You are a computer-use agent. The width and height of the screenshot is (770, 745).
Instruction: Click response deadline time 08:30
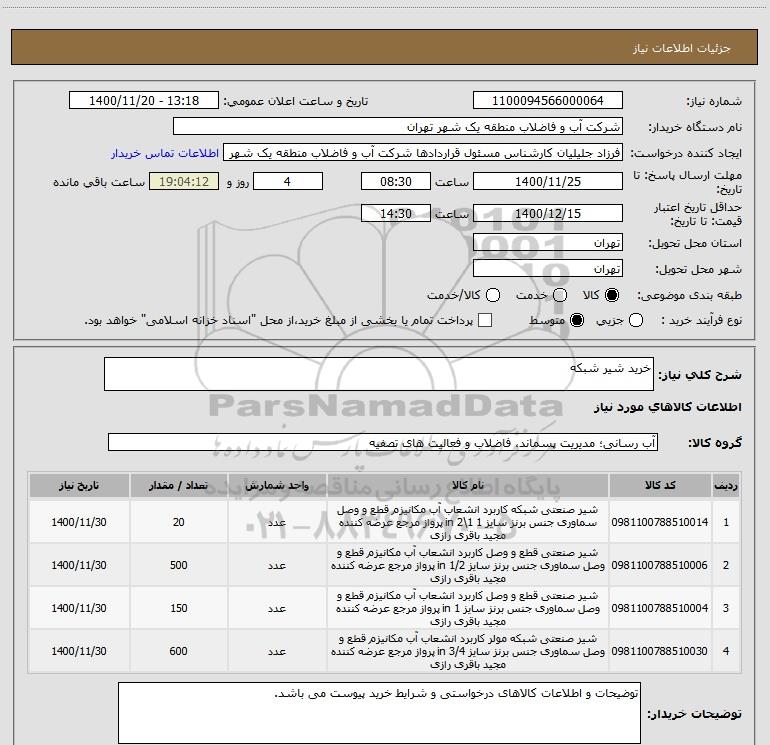[x=396, y=182]
